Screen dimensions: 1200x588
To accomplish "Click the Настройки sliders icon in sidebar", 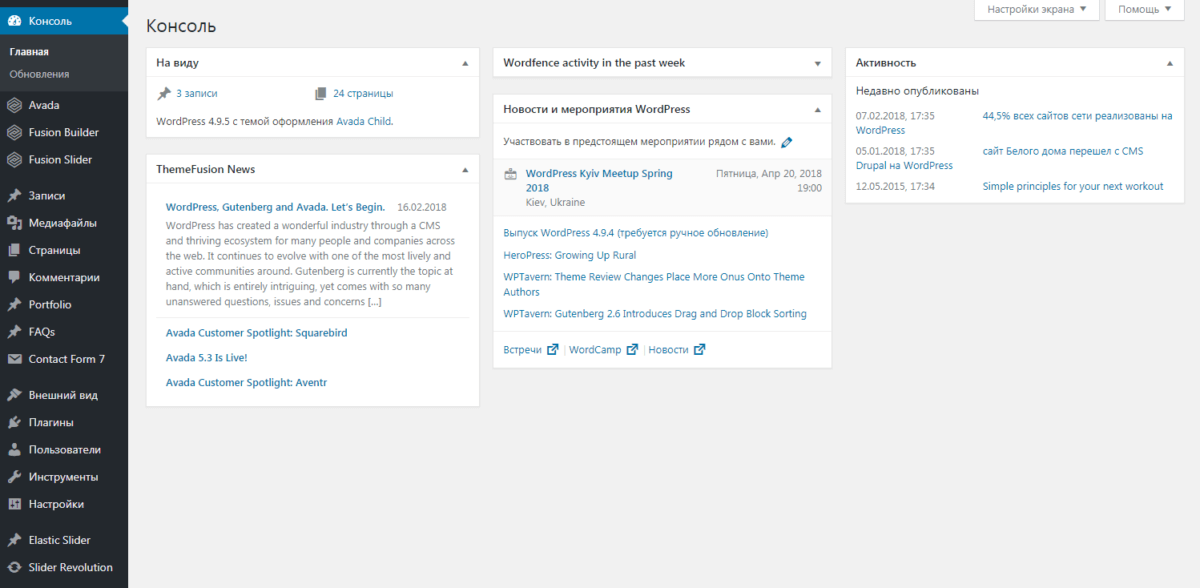I will point(14,504).
